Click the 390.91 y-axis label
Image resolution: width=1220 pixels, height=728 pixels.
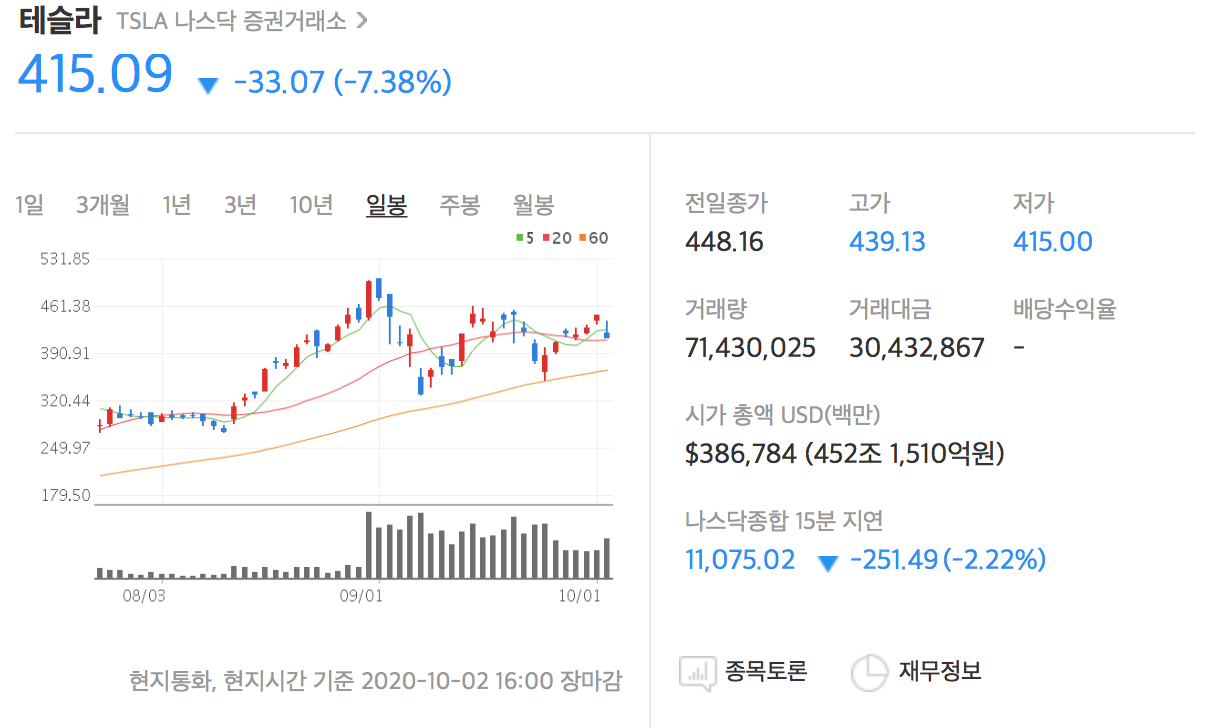click(64, 353)
